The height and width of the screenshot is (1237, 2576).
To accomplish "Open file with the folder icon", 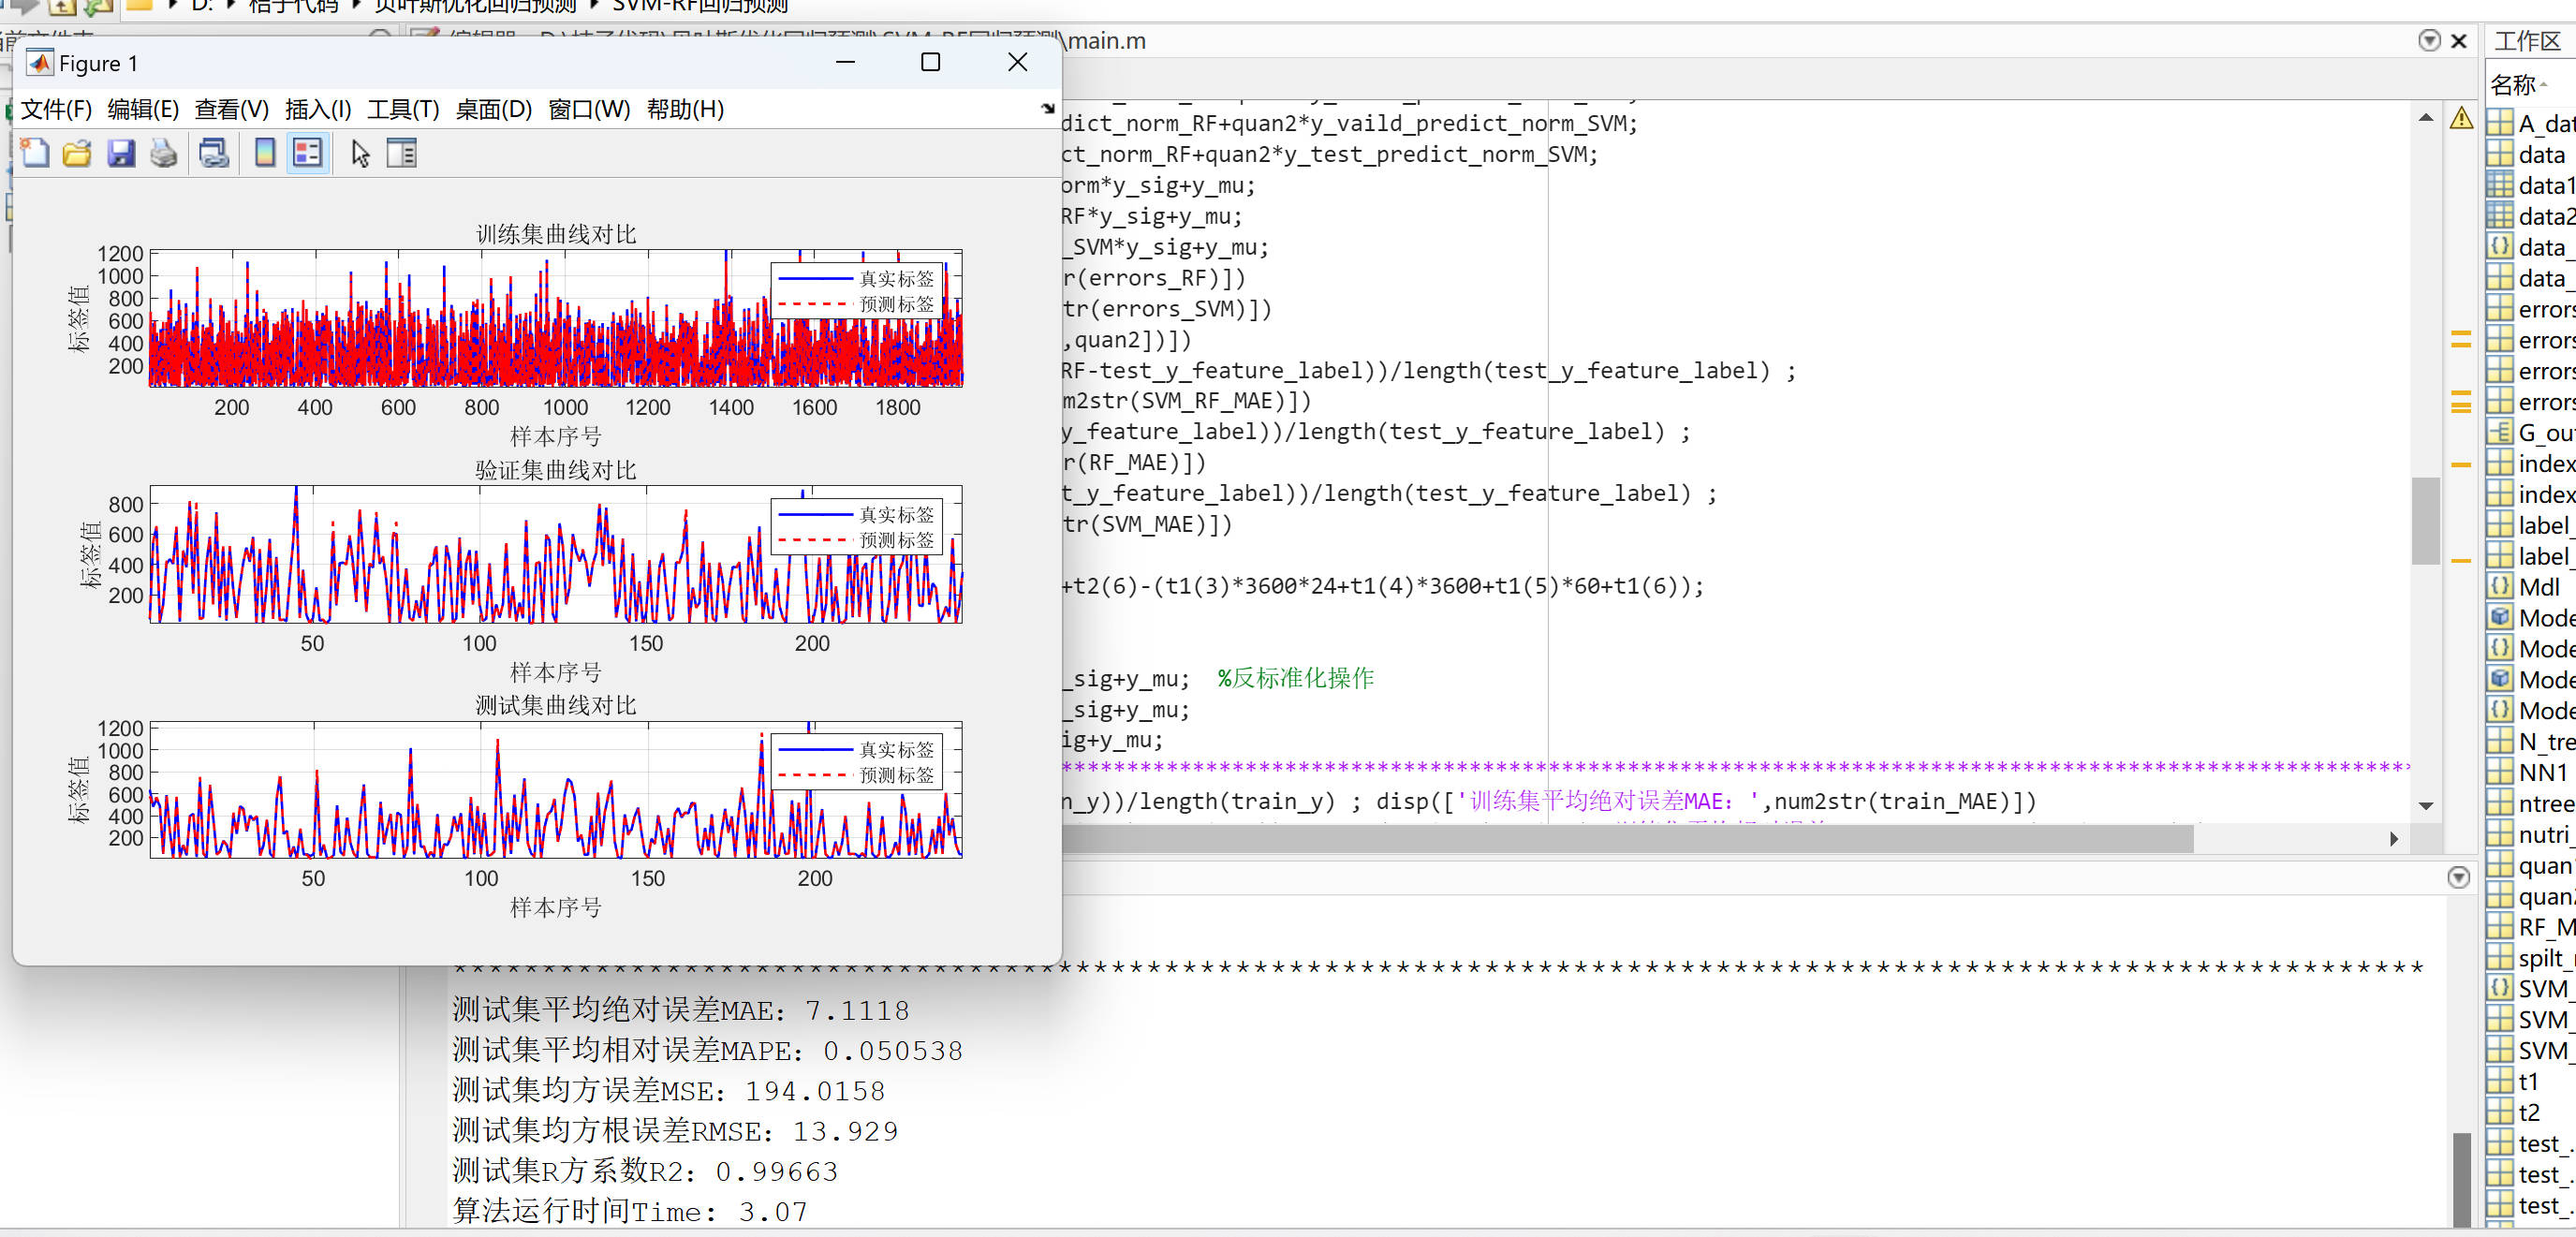I will pyautogui.click(x=77, y=153).
